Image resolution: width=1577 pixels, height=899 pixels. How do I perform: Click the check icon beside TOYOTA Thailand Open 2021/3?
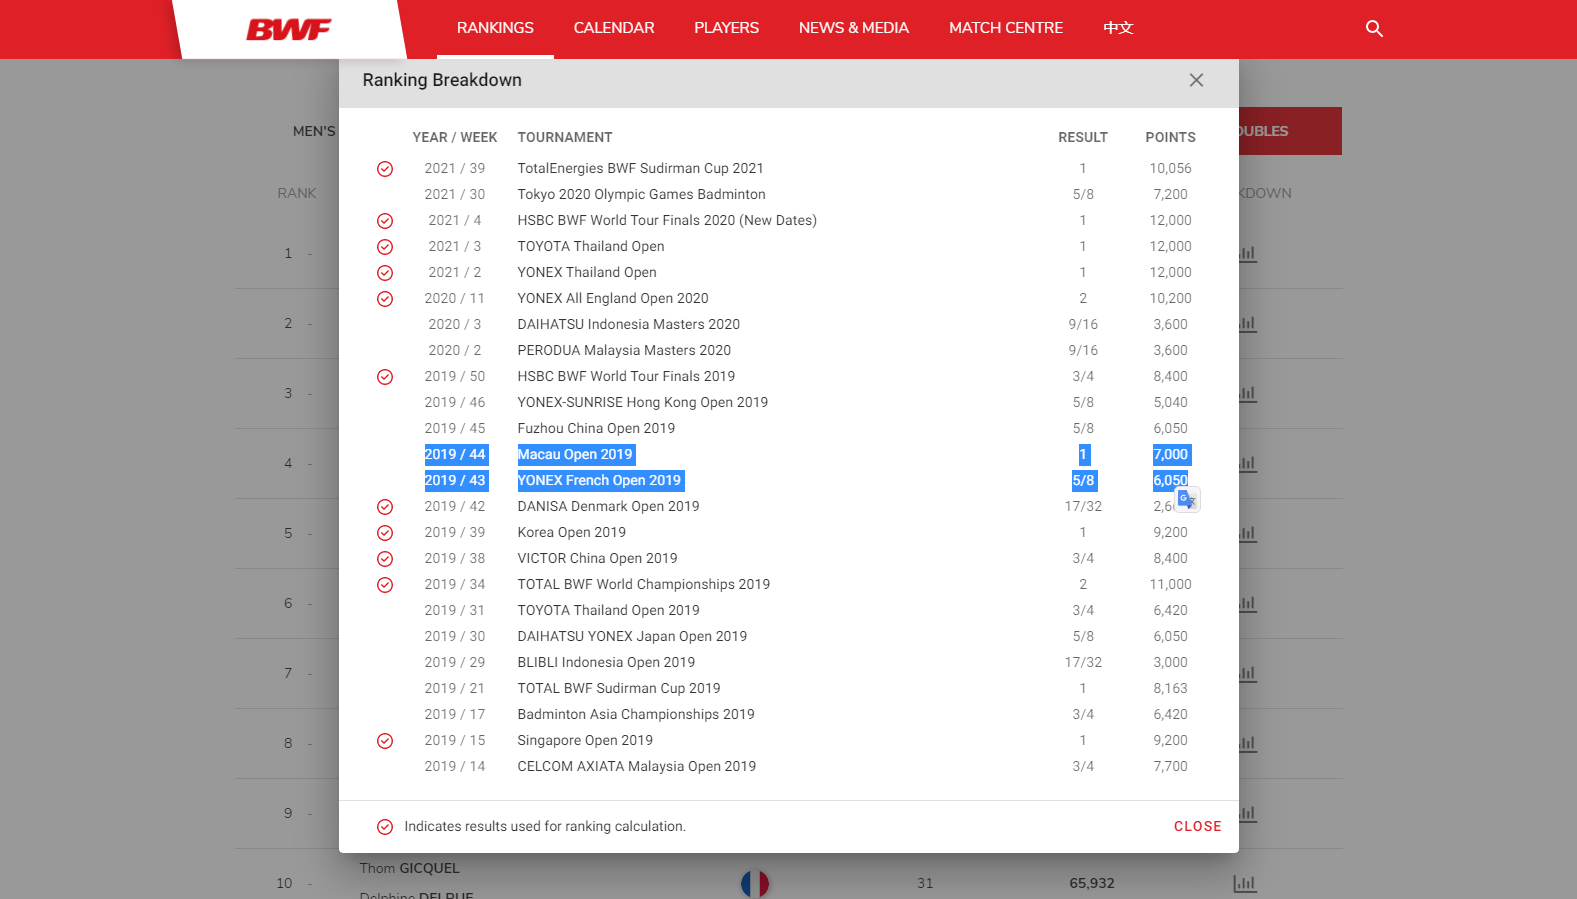pos(385,247)
